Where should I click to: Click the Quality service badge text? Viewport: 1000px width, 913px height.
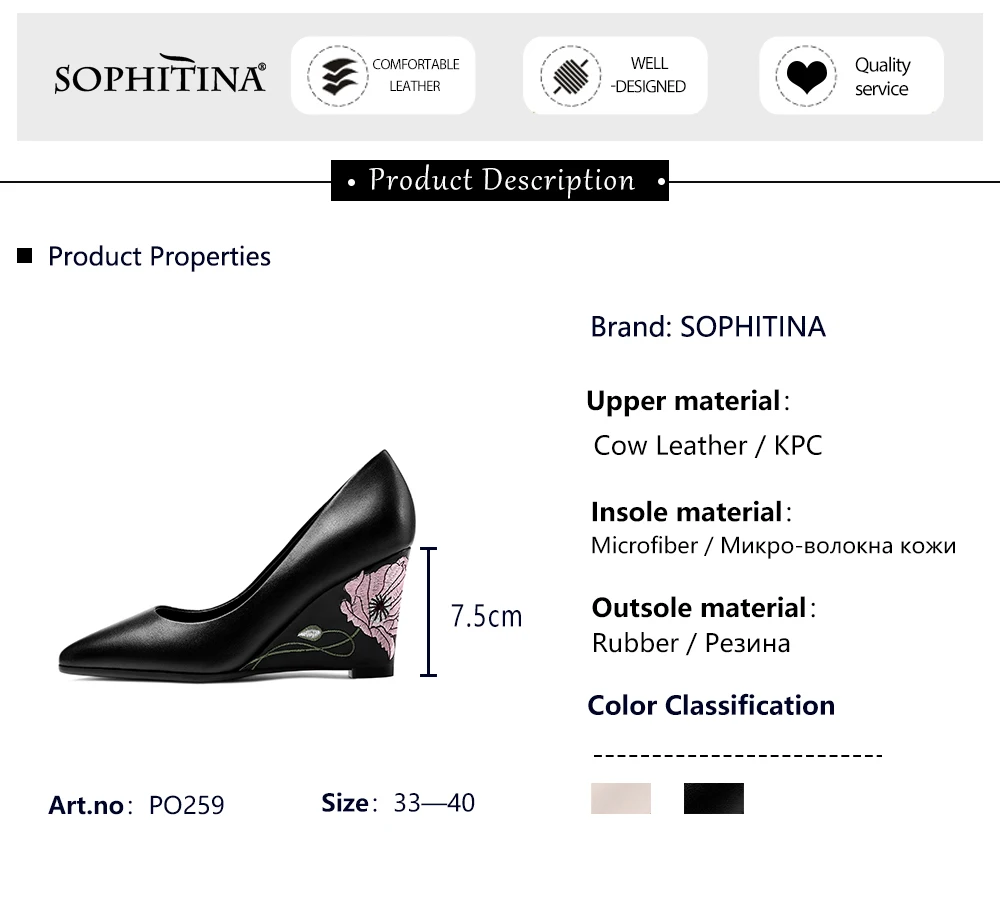coord(882,77)
